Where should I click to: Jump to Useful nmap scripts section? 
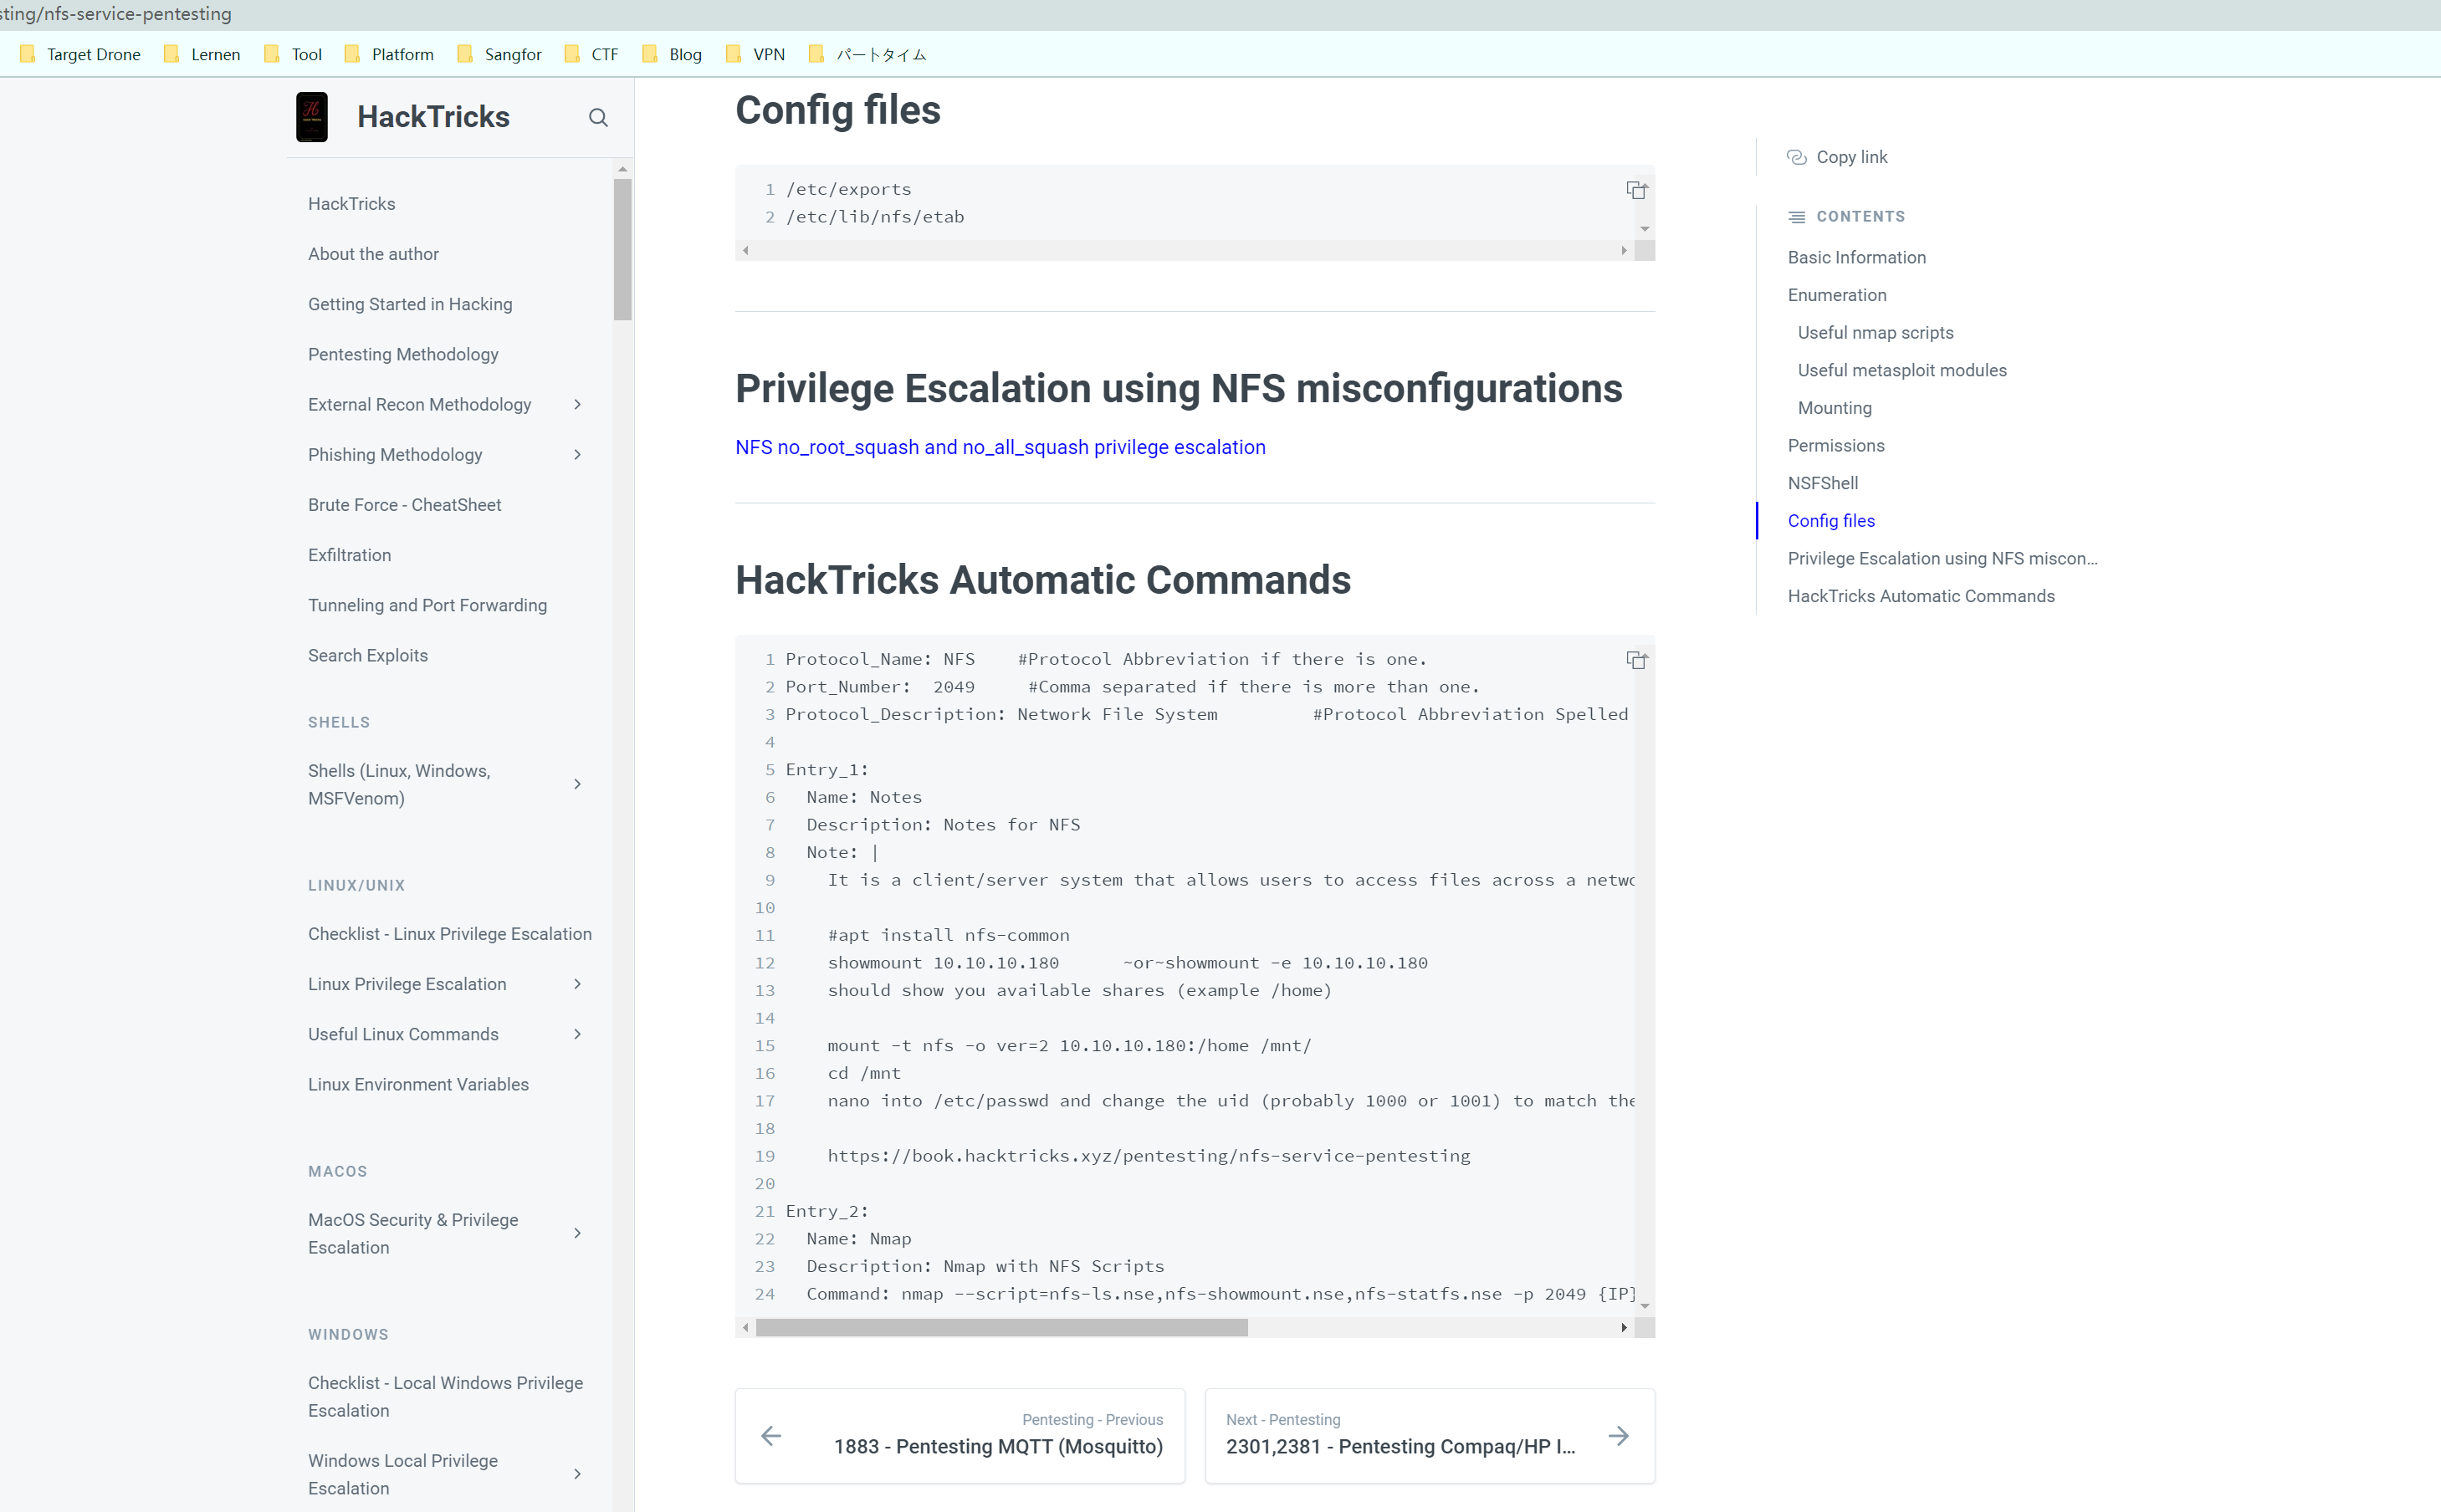[x=1876, y=333]
